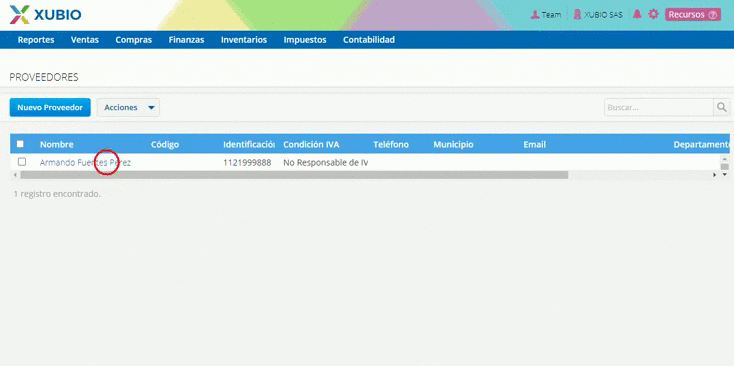The image size is (734, 366).
Task: Open supplier Armando Fuentes Perez
Action: point(85,162)
